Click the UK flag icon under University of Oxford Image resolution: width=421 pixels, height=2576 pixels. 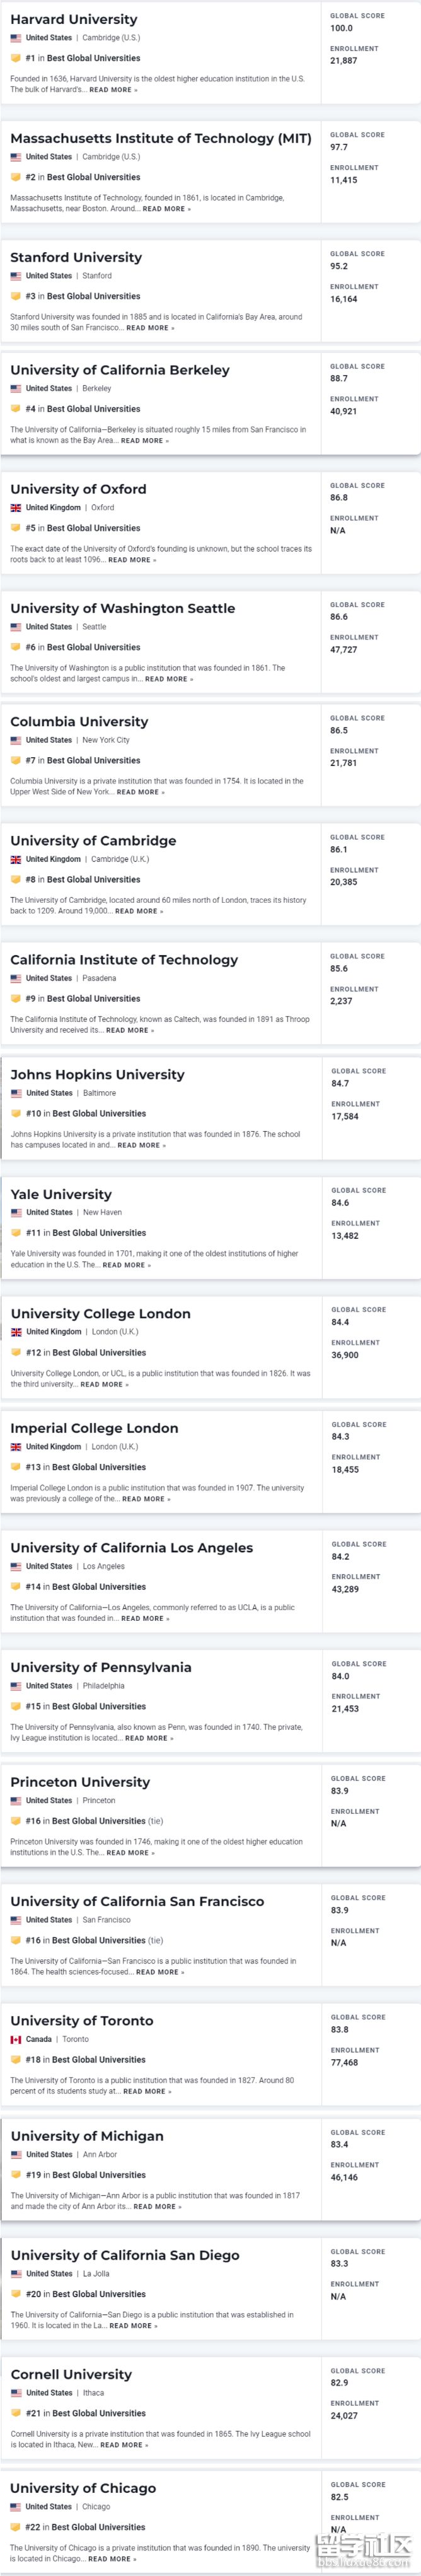(x=16, y=508)
